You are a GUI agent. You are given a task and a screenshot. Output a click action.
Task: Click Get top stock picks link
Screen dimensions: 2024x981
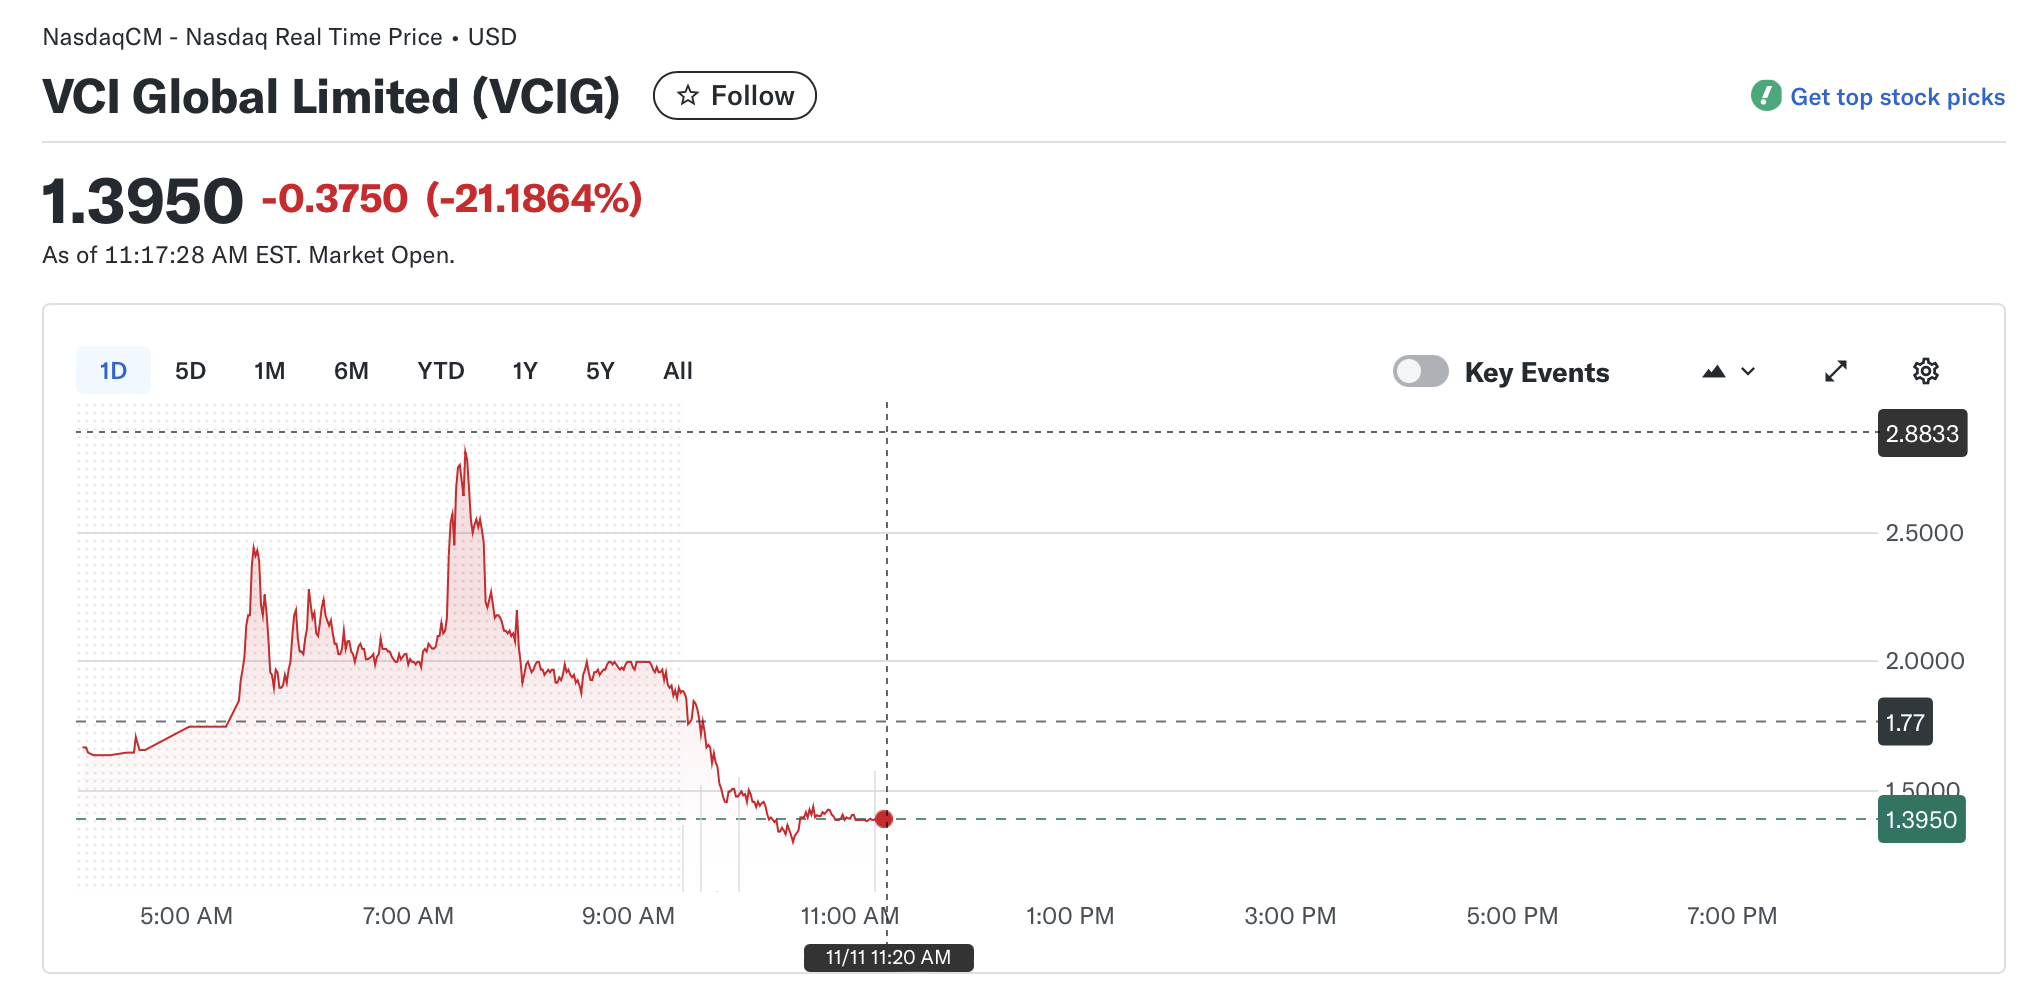pos(1897,97)
